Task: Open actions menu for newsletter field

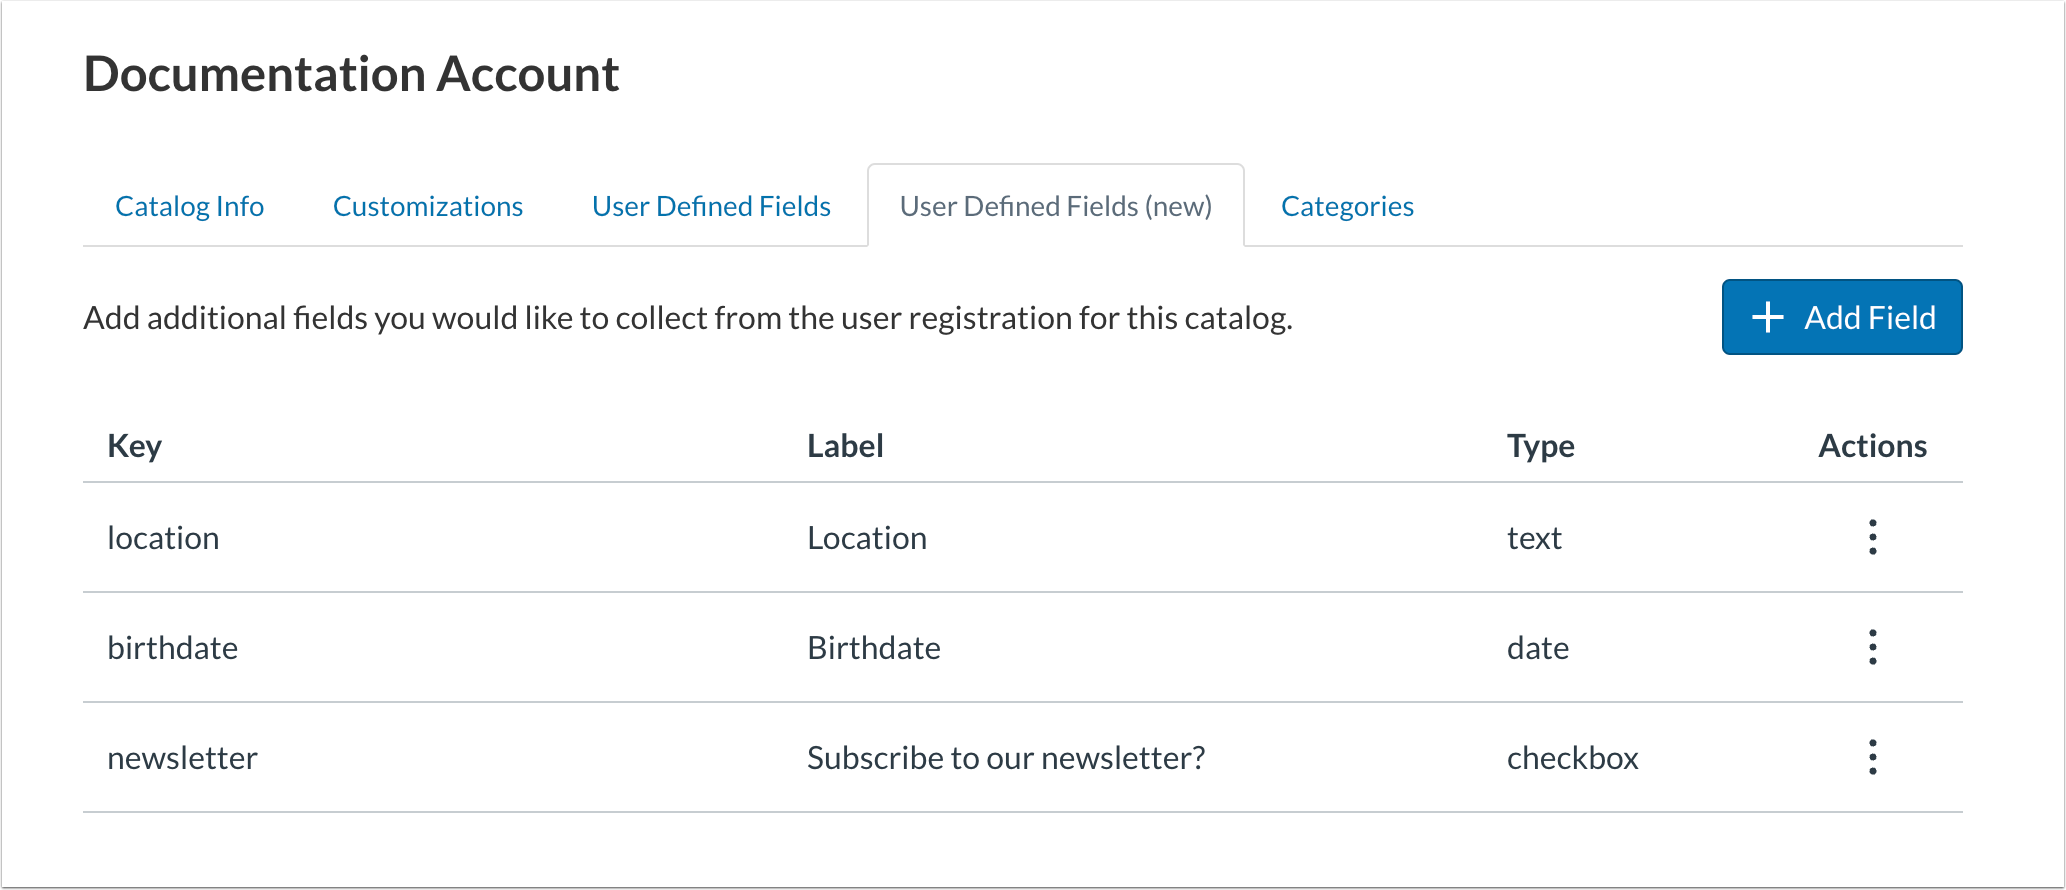Action: click(1872, 758)
